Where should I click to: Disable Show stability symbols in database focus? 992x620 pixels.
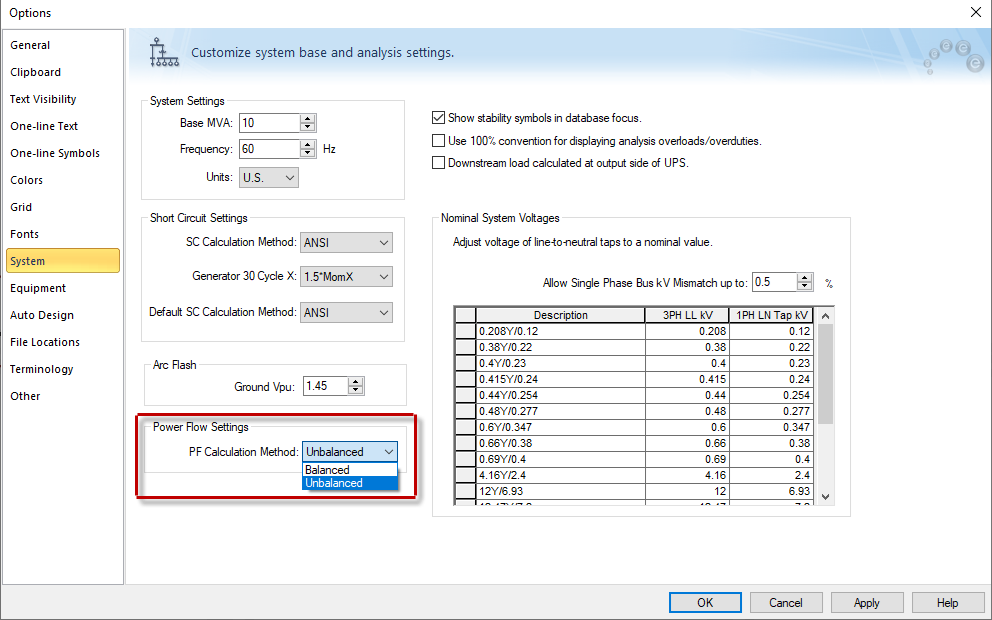pos(438,118)
